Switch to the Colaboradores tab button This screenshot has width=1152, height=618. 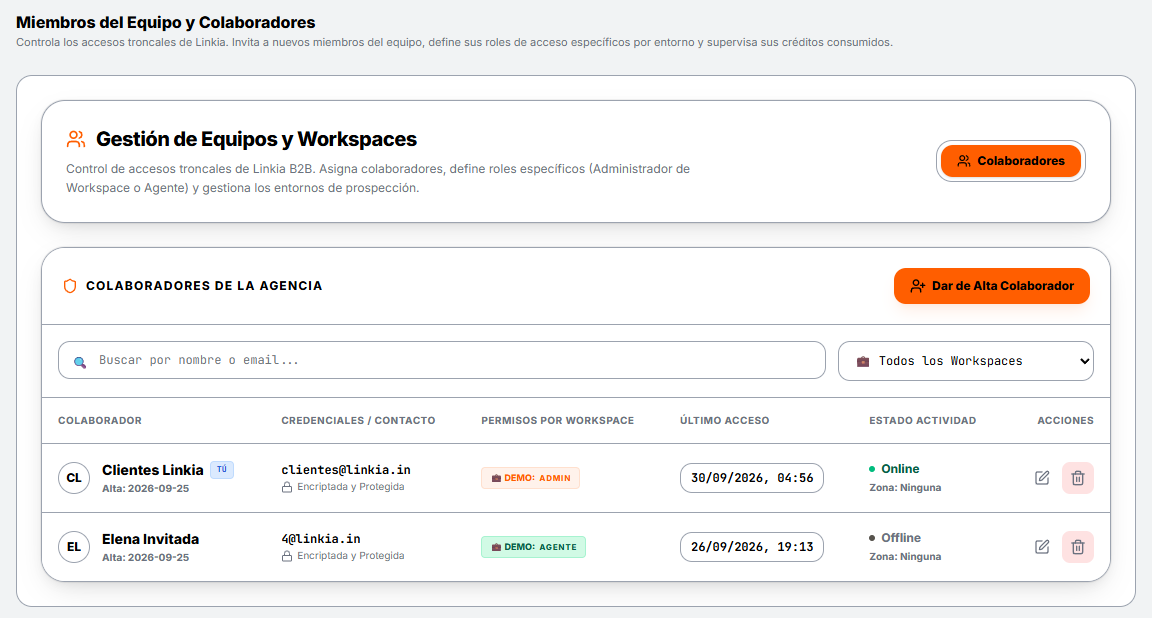1010,161
